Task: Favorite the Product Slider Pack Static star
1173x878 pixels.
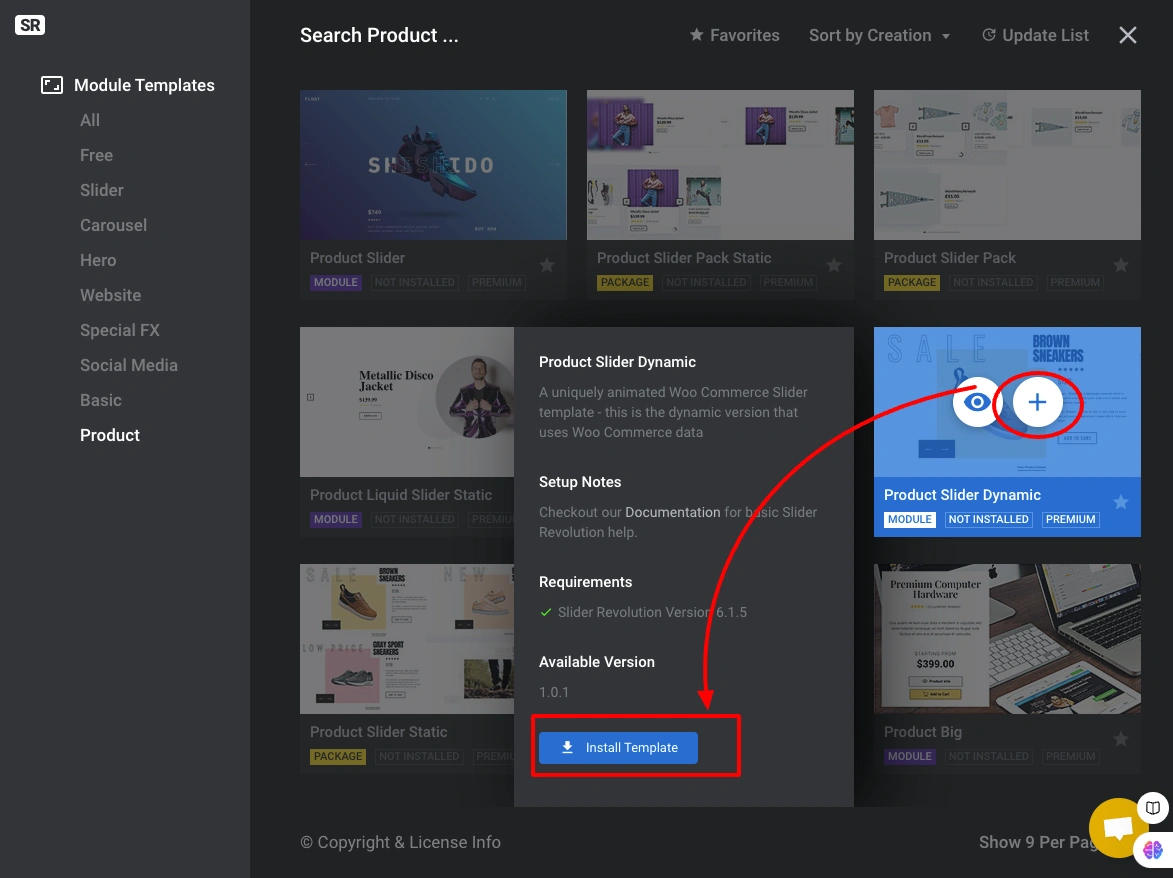Action: pyautogui.click(x=834, y=265)
